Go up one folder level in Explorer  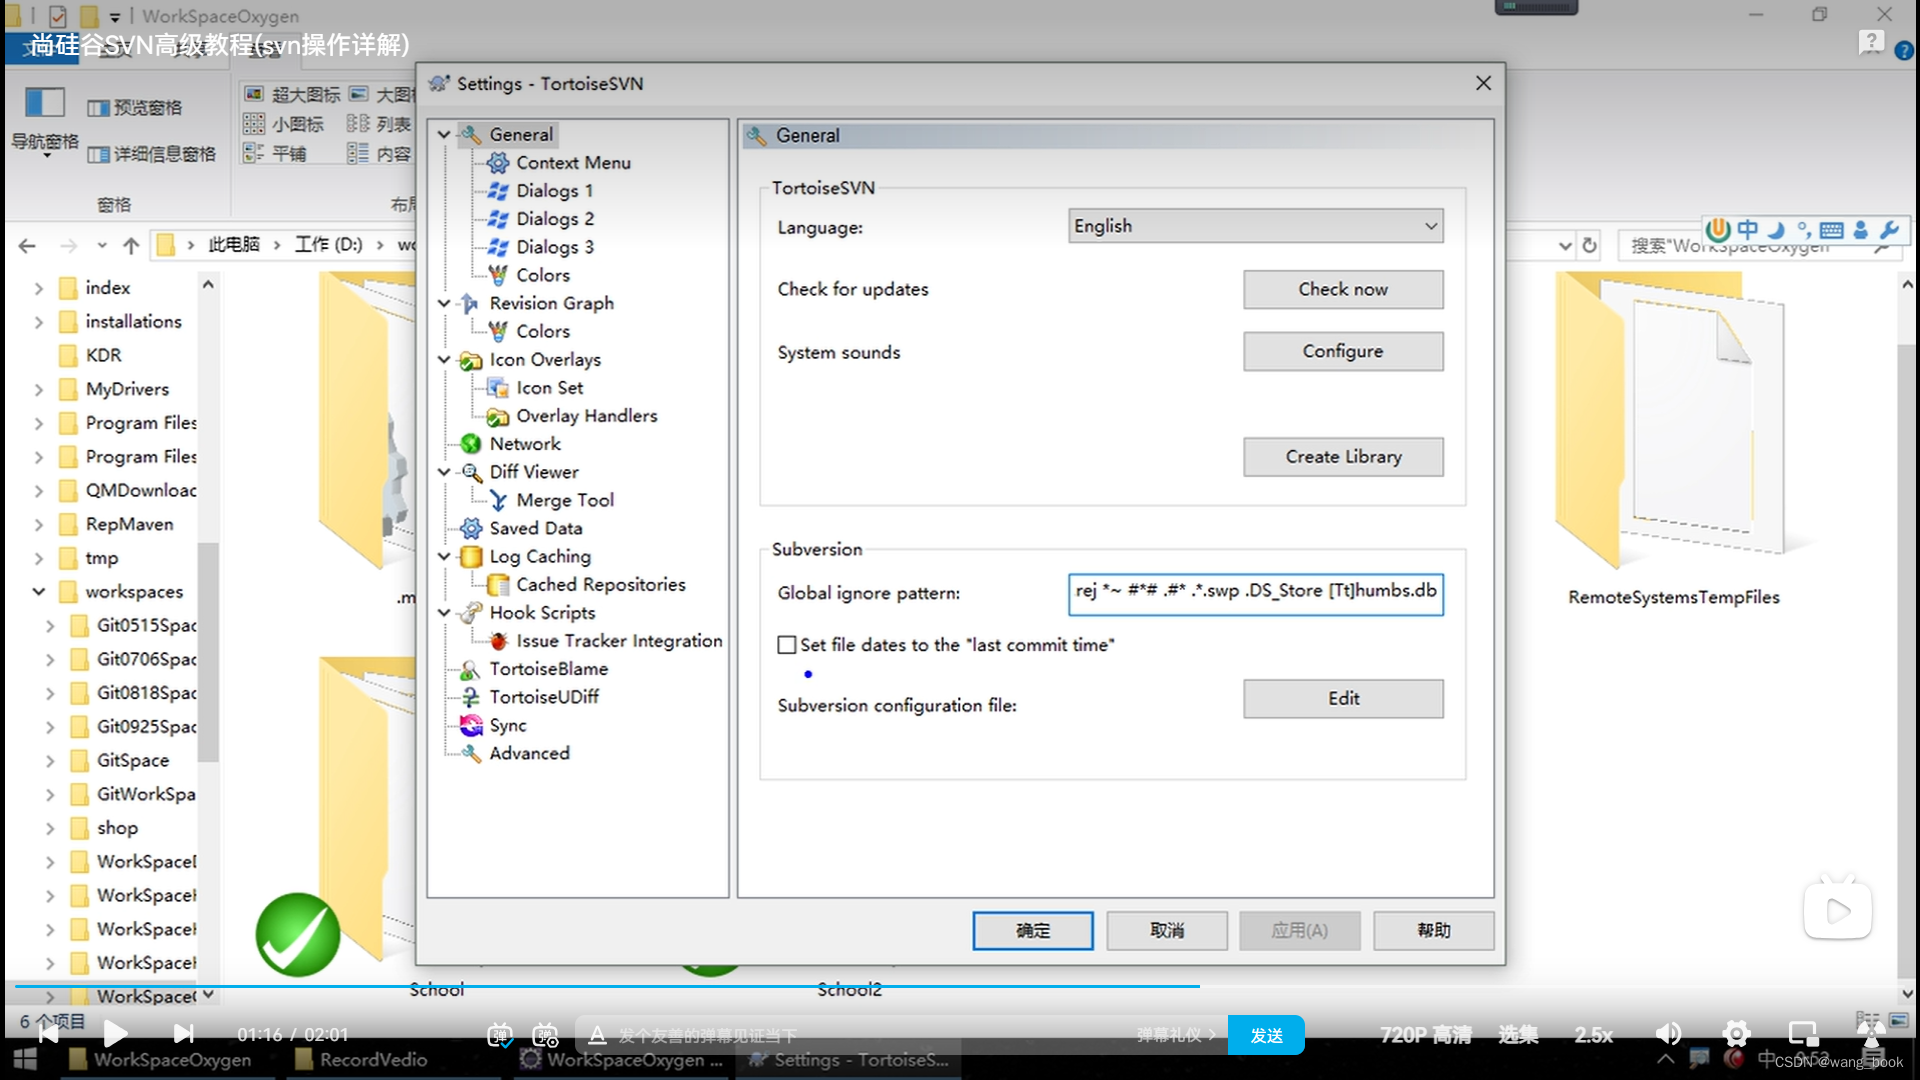coord(131,245)
